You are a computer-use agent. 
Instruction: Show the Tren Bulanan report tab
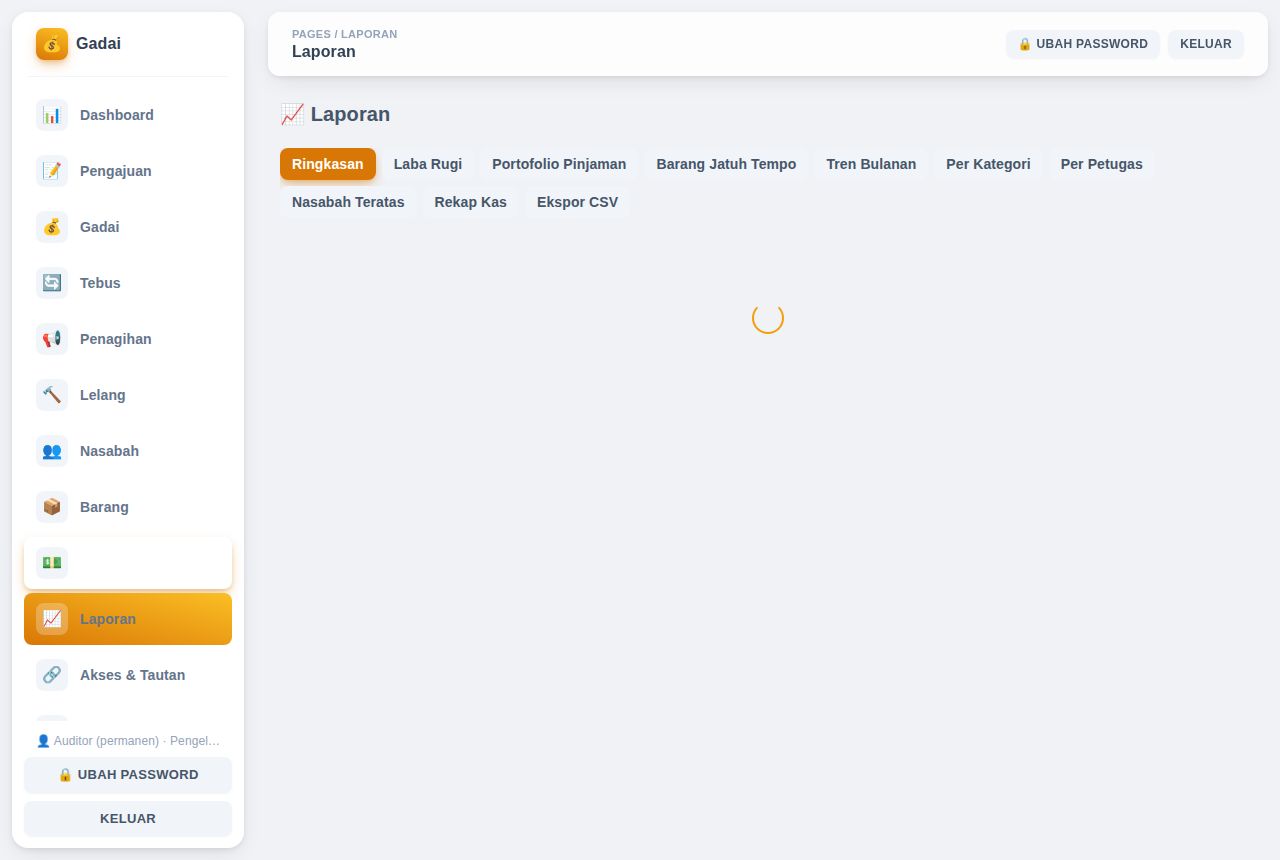click(871, 164)
